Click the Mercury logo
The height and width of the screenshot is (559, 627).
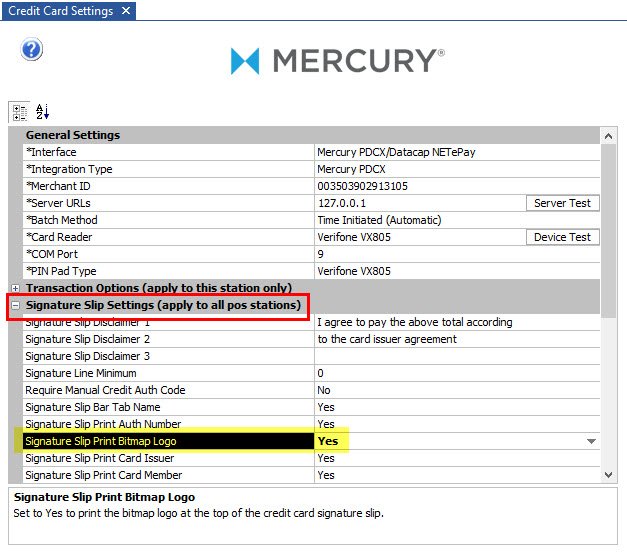(337, 62)
